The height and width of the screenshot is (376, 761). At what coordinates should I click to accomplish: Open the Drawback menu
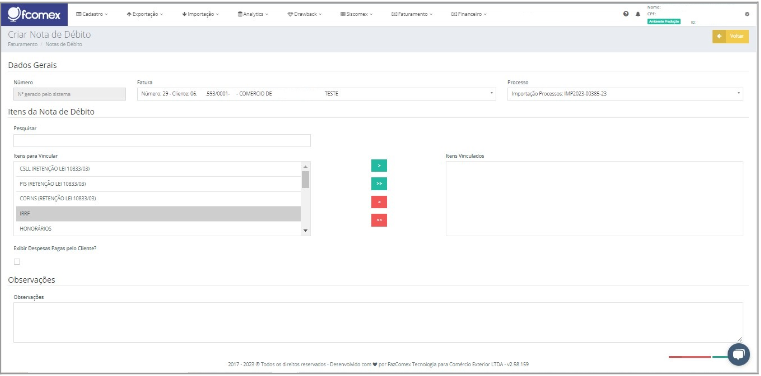click(304, 15)
